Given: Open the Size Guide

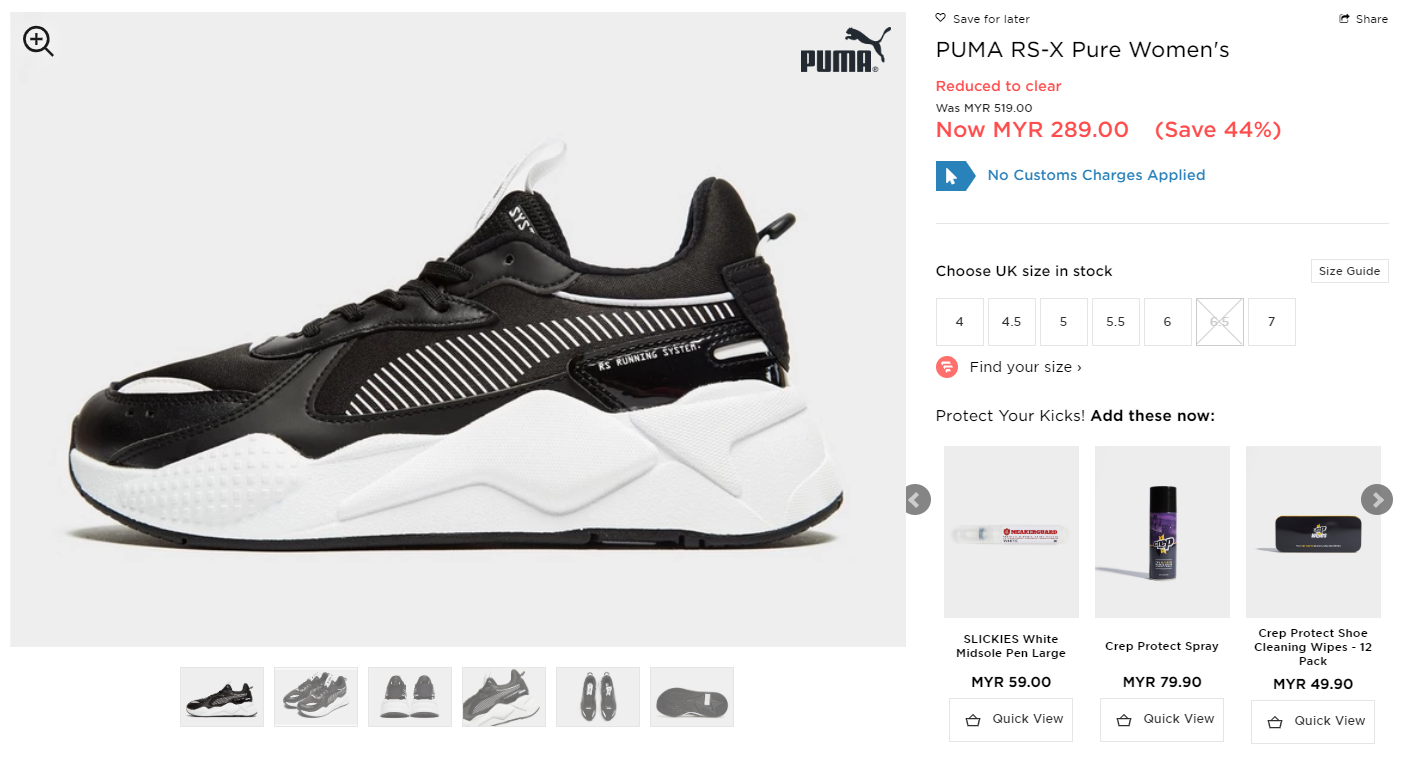Looking at the screenshot, I should click(x=1349, y=271).
